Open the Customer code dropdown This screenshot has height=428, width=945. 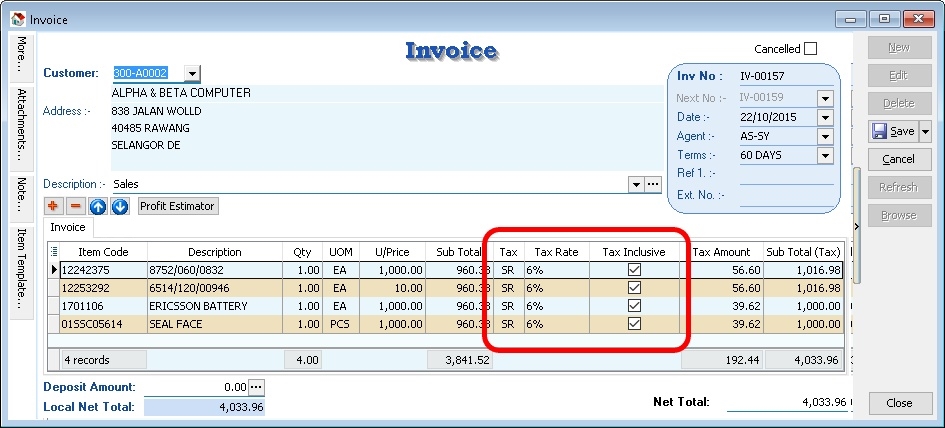pyautogui.click(x=192, y=73)
